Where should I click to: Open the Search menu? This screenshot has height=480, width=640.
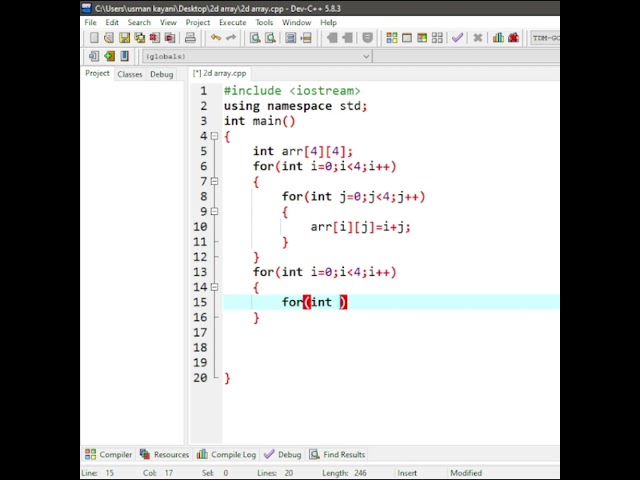139,22
